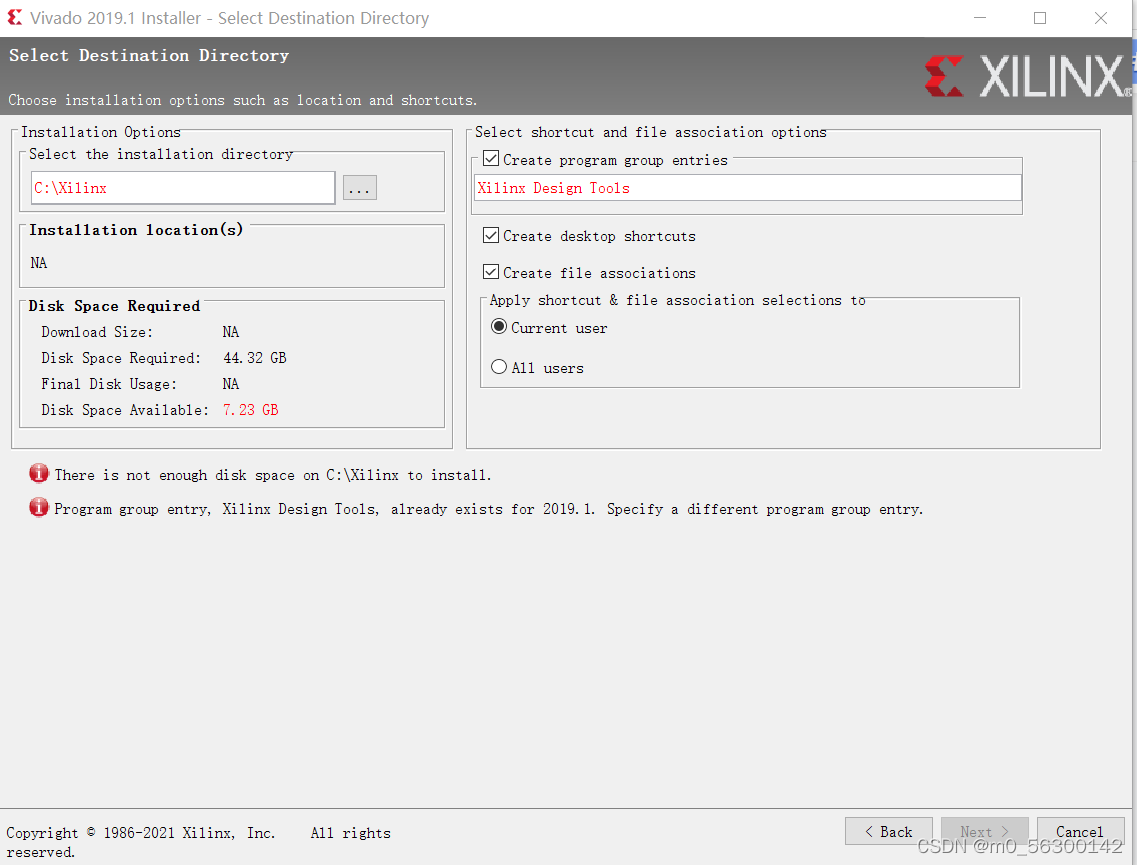This screenshot has width=1137, height=865.
Task: Cancel the Vivado installation
Action: 1080,831
